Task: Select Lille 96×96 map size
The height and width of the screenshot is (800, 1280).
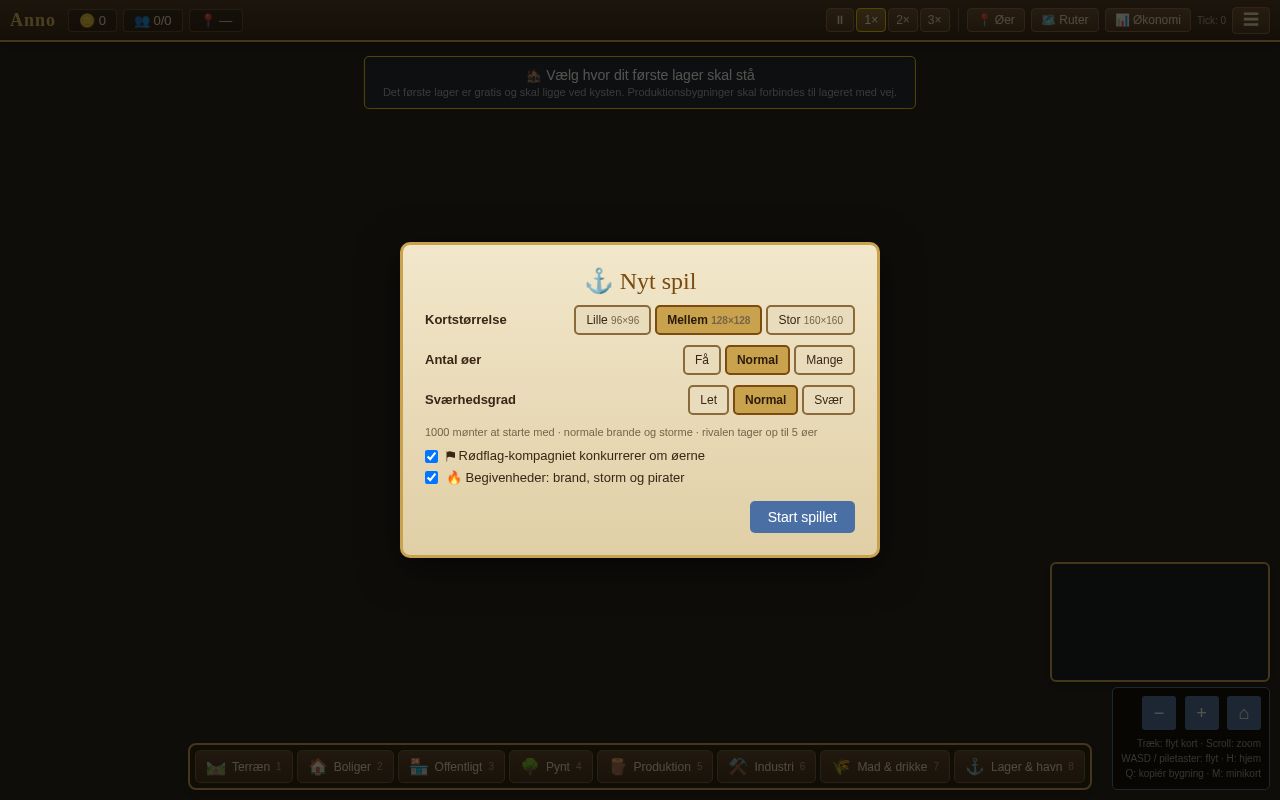Action: point(613,320)
